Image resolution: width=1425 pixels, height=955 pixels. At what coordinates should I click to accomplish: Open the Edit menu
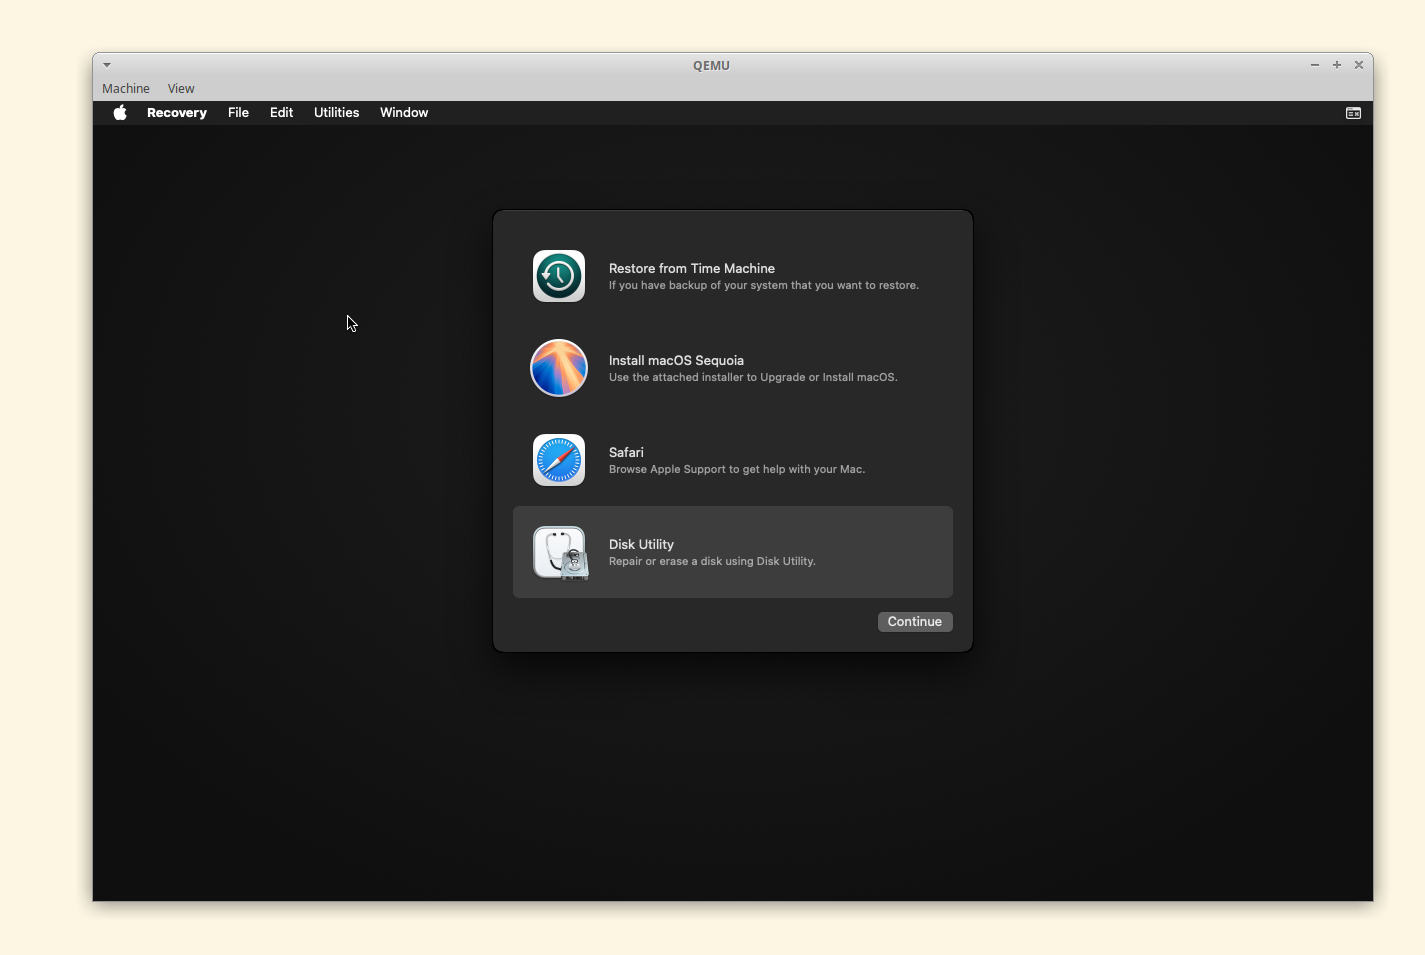pyautogui.click(x=281, y=113)
